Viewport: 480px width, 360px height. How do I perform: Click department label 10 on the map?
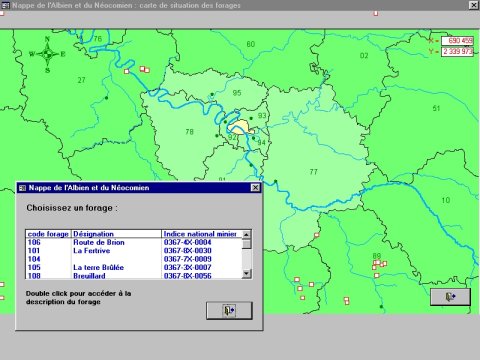click(x=446, y=200)
